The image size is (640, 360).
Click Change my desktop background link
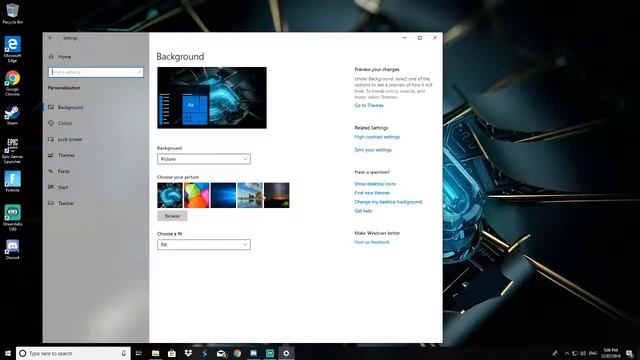tap(388, 202)
